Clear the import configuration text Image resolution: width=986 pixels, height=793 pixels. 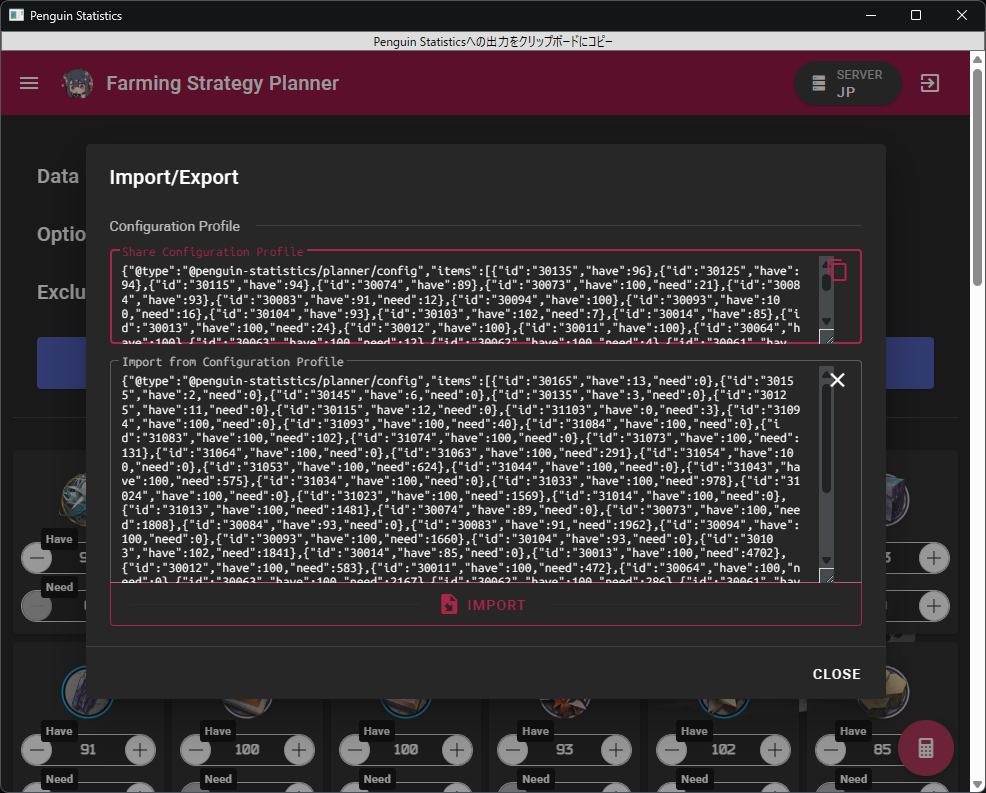click(x=837, y=380)
